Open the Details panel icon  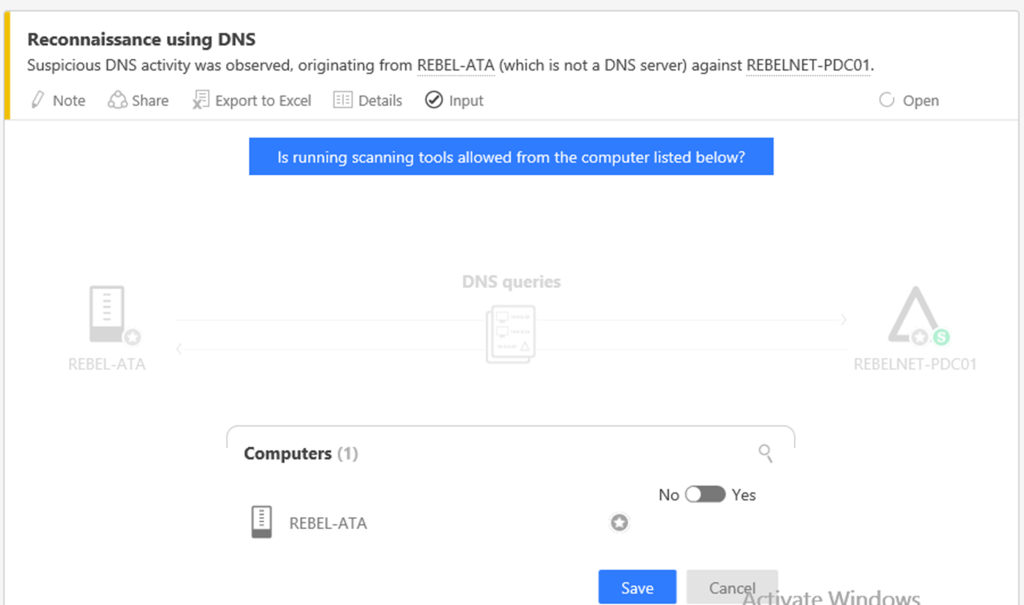[343, 100]
